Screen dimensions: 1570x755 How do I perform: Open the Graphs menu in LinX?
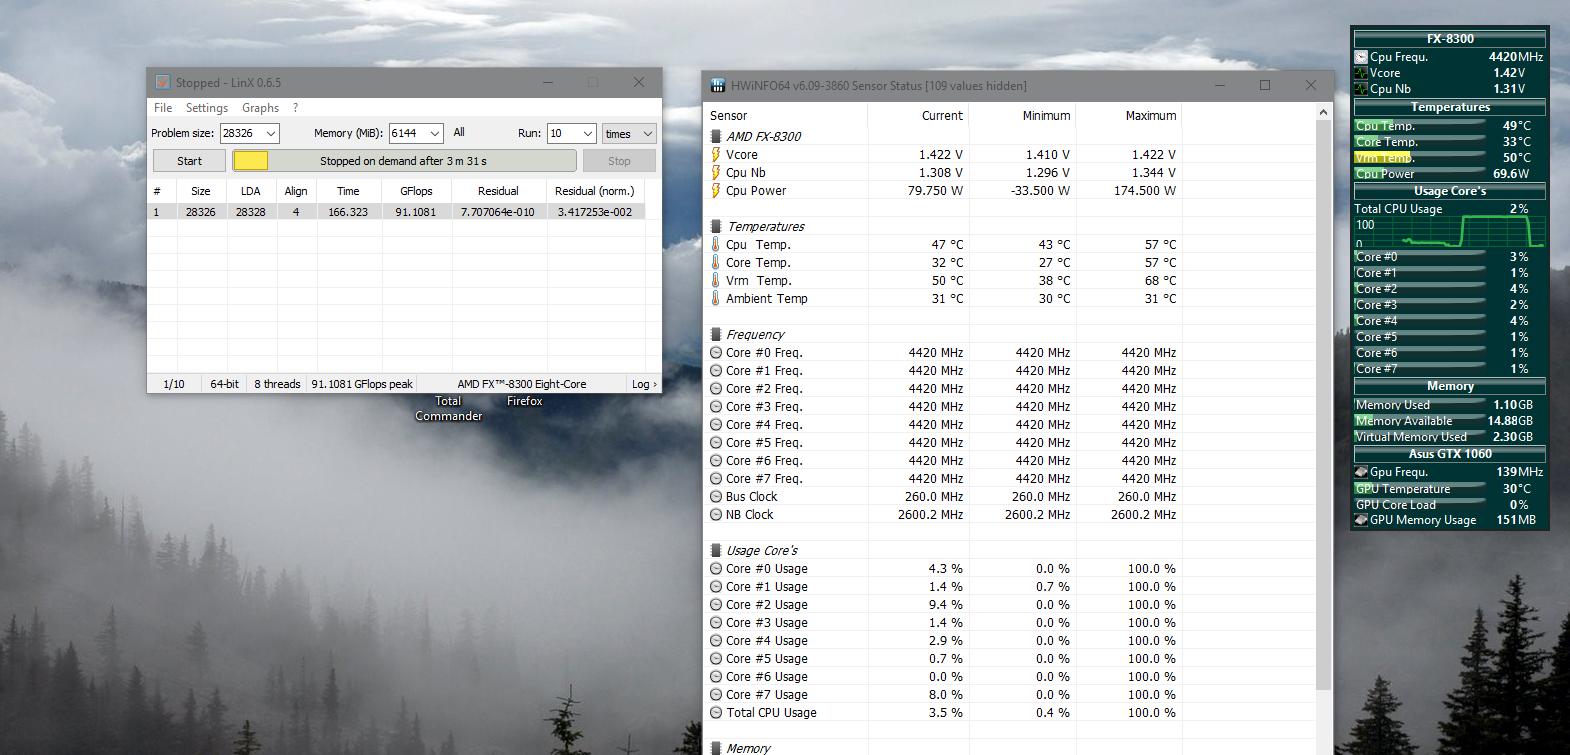coord(260,108)
